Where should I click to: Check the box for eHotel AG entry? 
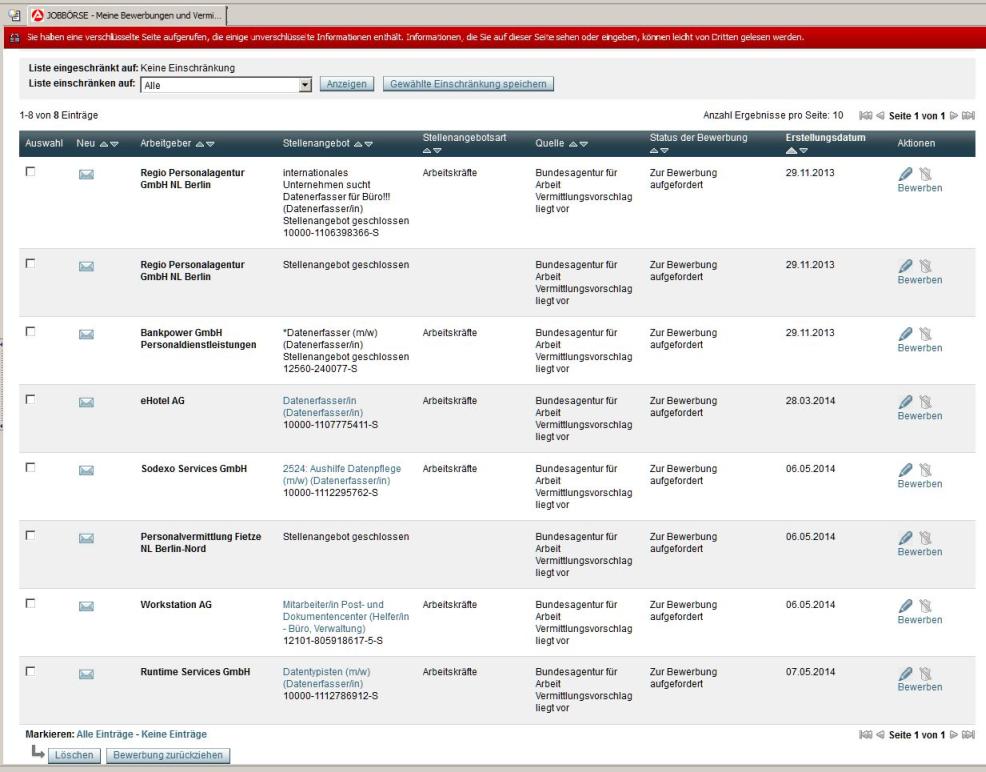pos(30,400)
